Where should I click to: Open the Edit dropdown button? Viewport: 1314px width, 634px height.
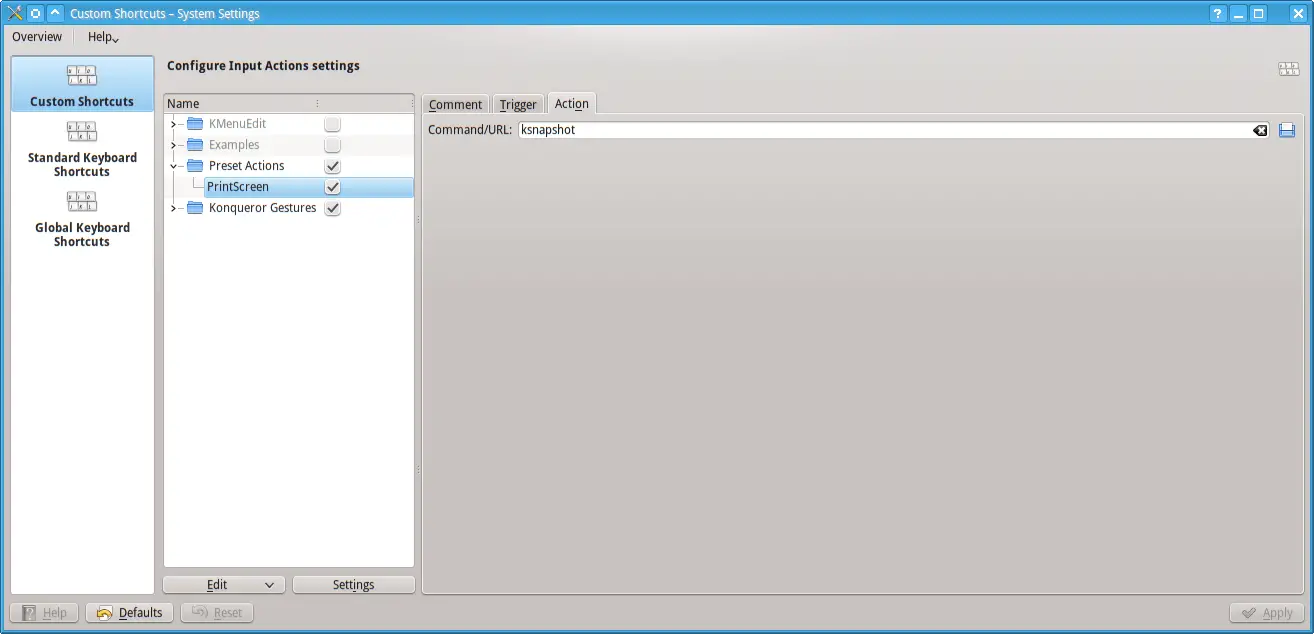click(224, 585)
